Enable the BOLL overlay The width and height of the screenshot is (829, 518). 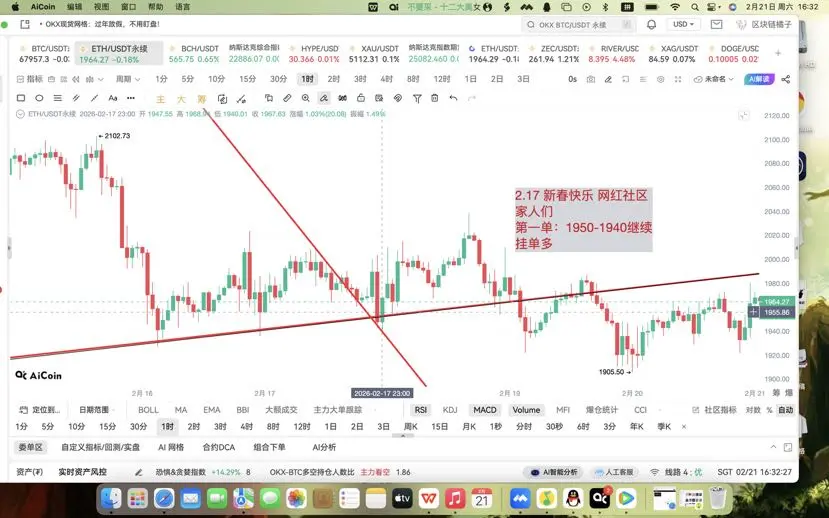(148, 410)
